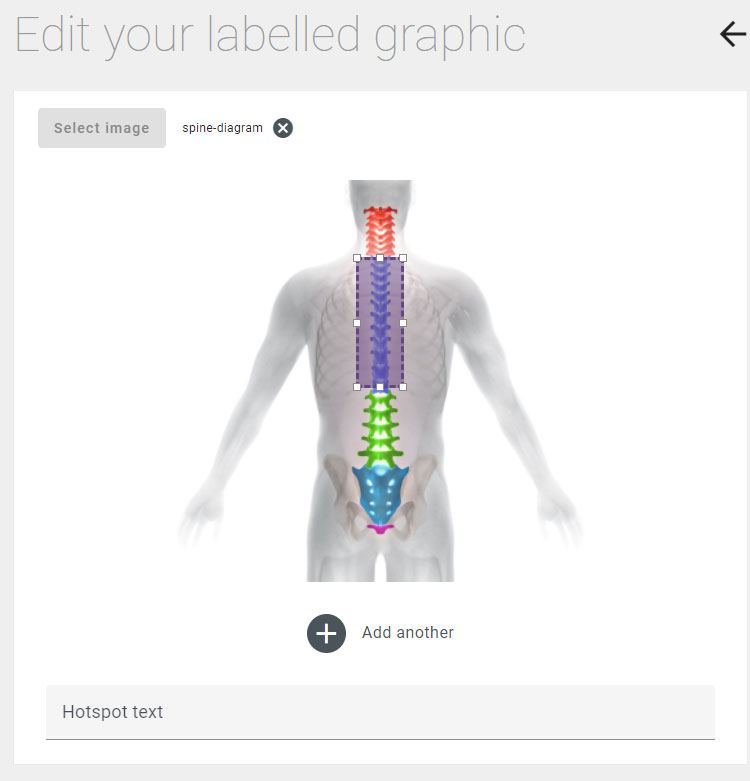Click the red cervical spine region
Viewport: 750px width, 781px height.
click(380, 232)
